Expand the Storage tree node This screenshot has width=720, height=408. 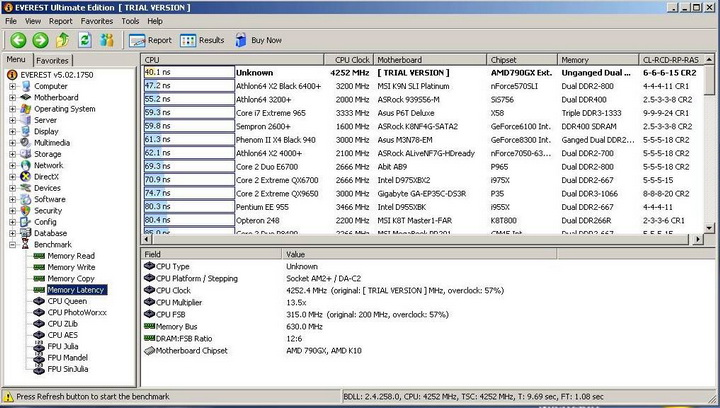tap(12, 154)
